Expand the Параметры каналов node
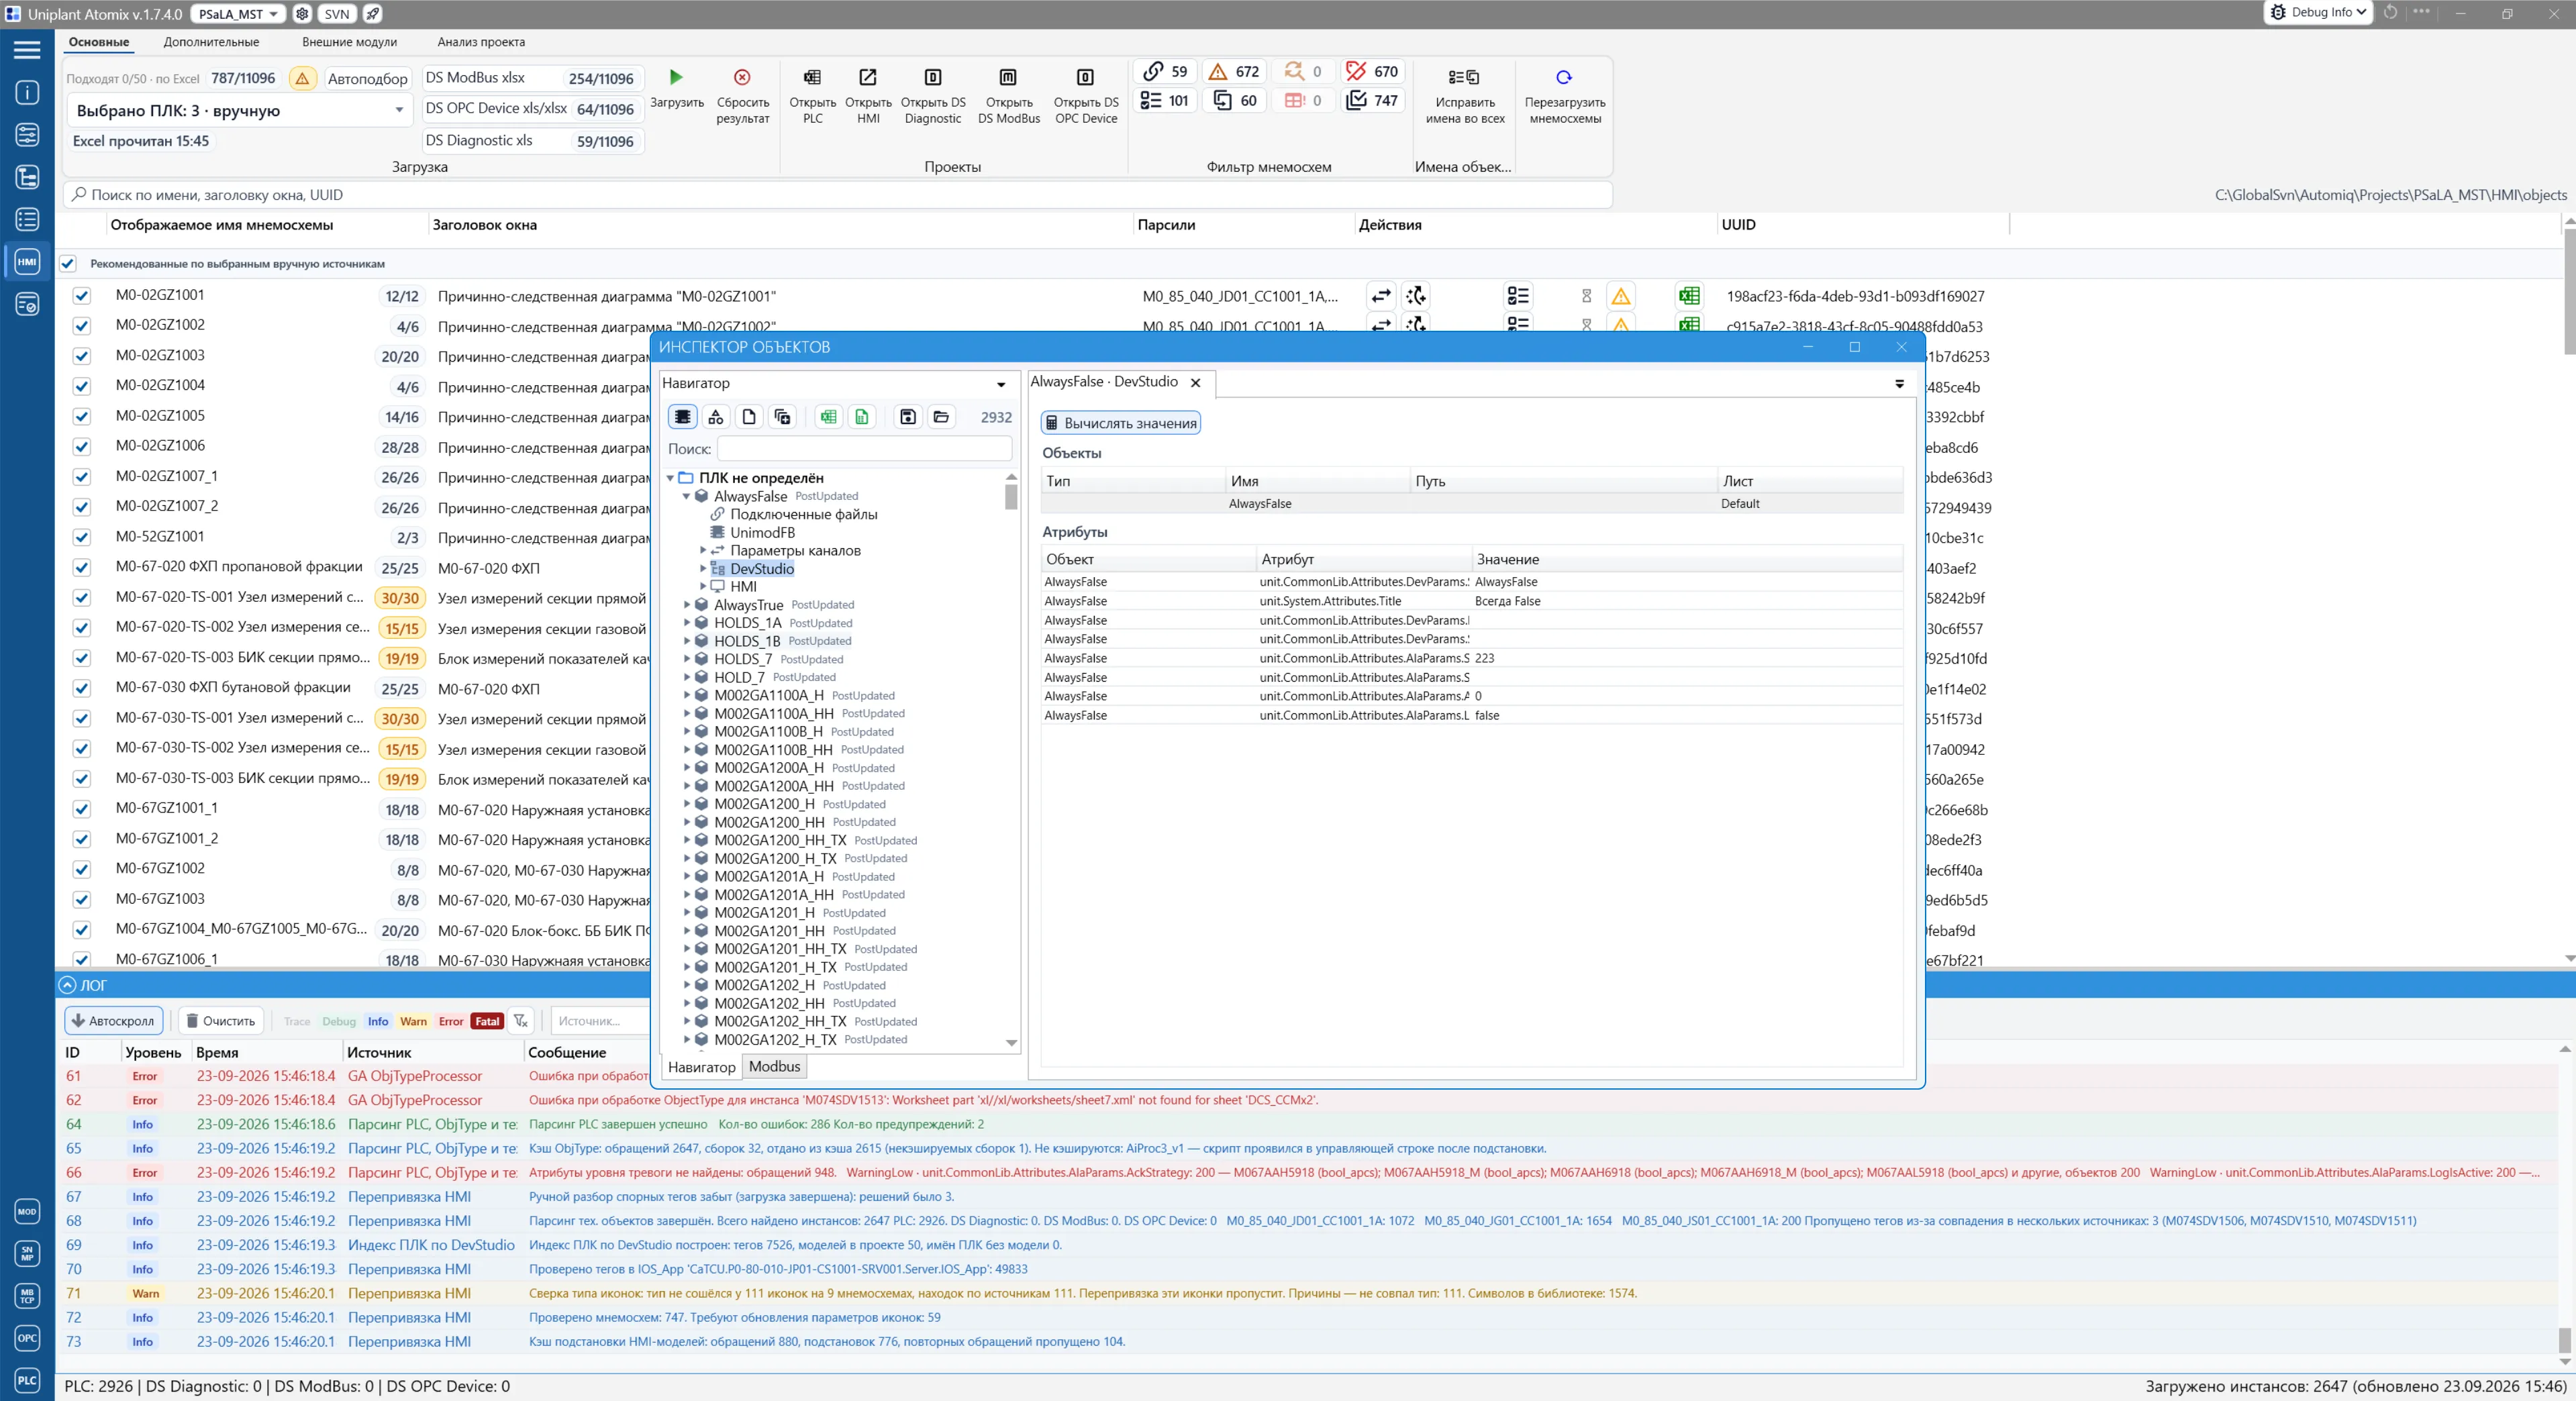Image resolution: width=2576 pixels, height=1401 pixels. (702, 550)
